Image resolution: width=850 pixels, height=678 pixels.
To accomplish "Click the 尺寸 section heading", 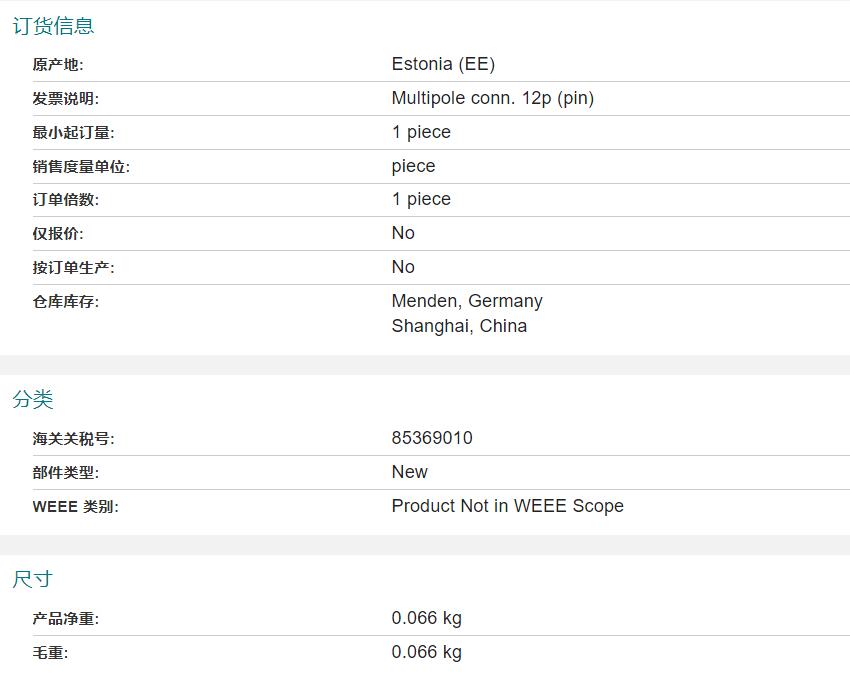I will click(33, 579).
